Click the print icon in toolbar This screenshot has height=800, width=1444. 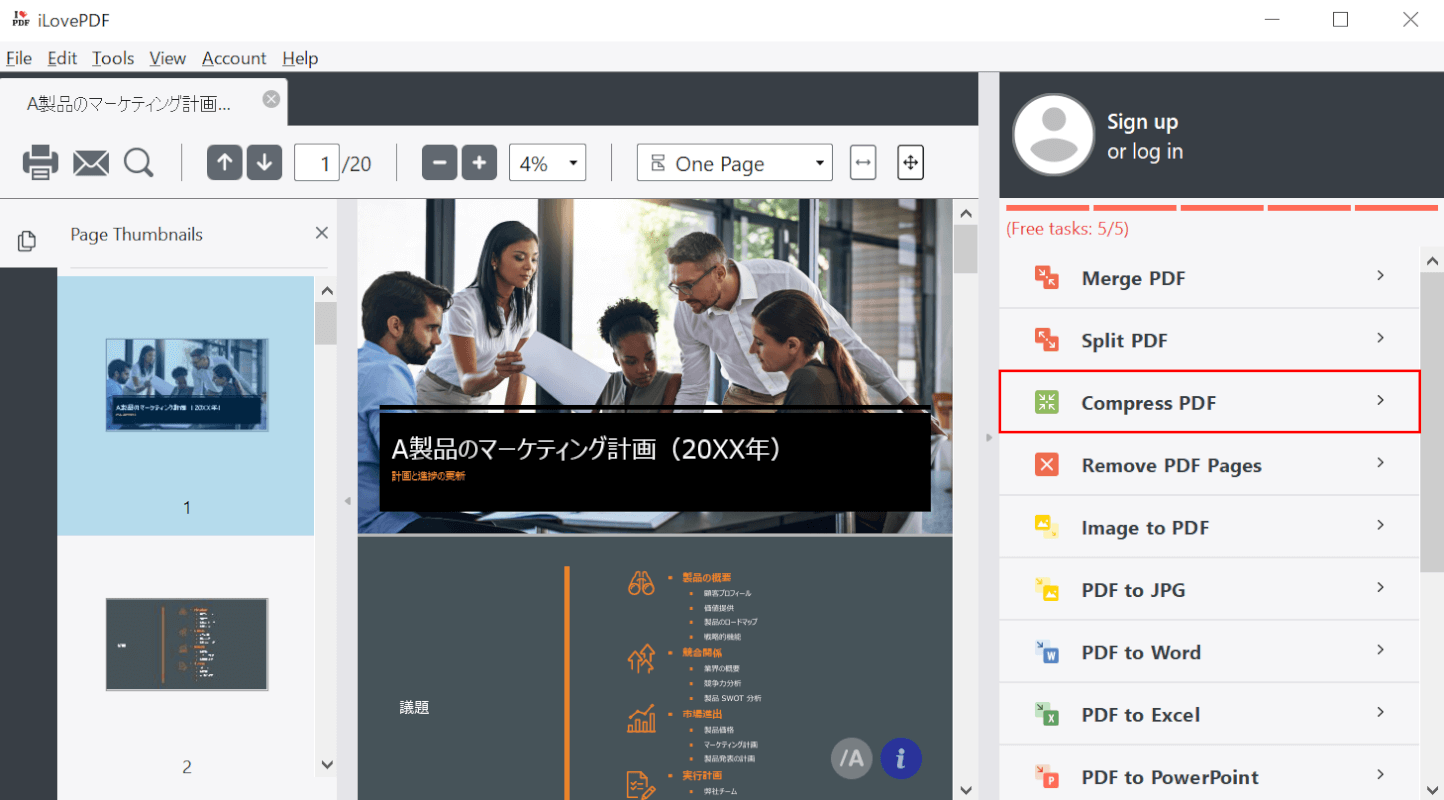point(40,163)
